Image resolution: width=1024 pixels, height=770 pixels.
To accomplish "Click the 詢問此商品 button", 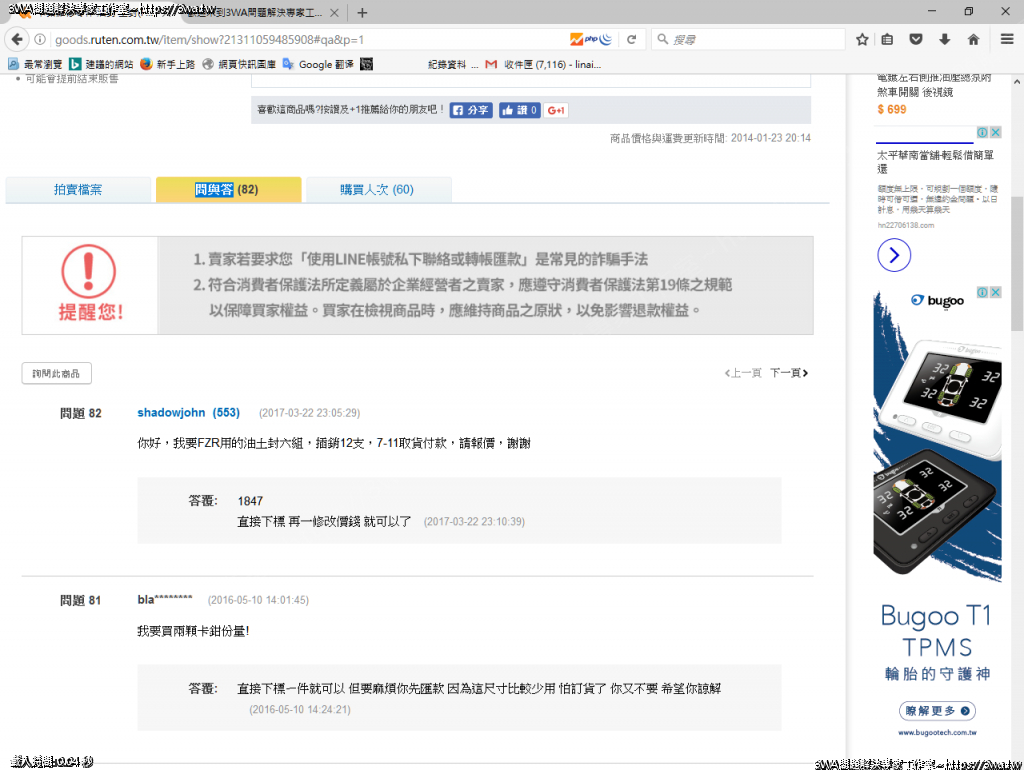I will pos(57,373).
